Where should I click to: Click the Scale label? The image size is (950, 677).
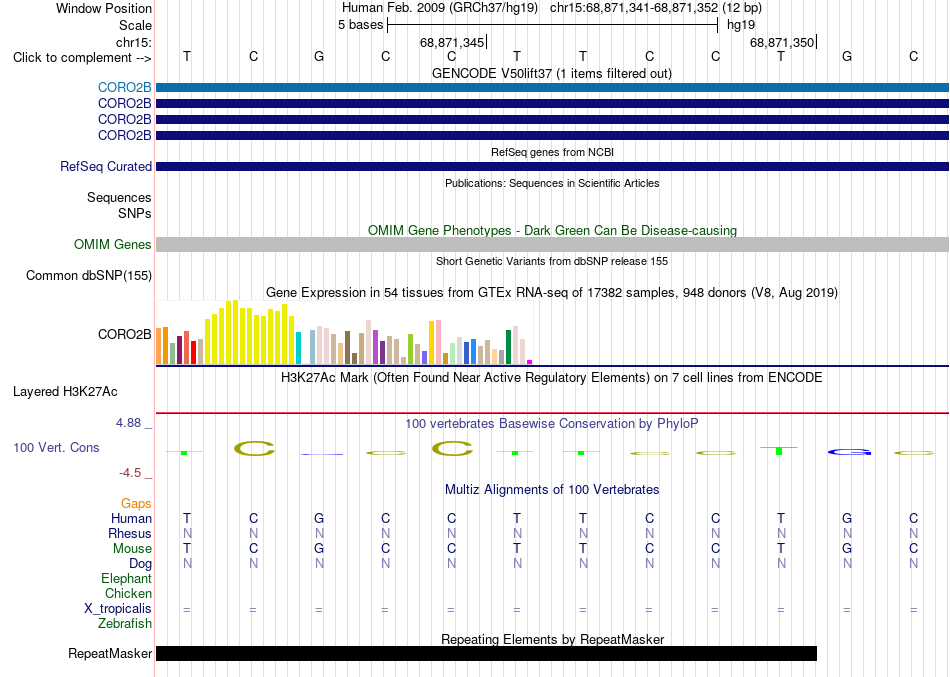coord(135,25)
